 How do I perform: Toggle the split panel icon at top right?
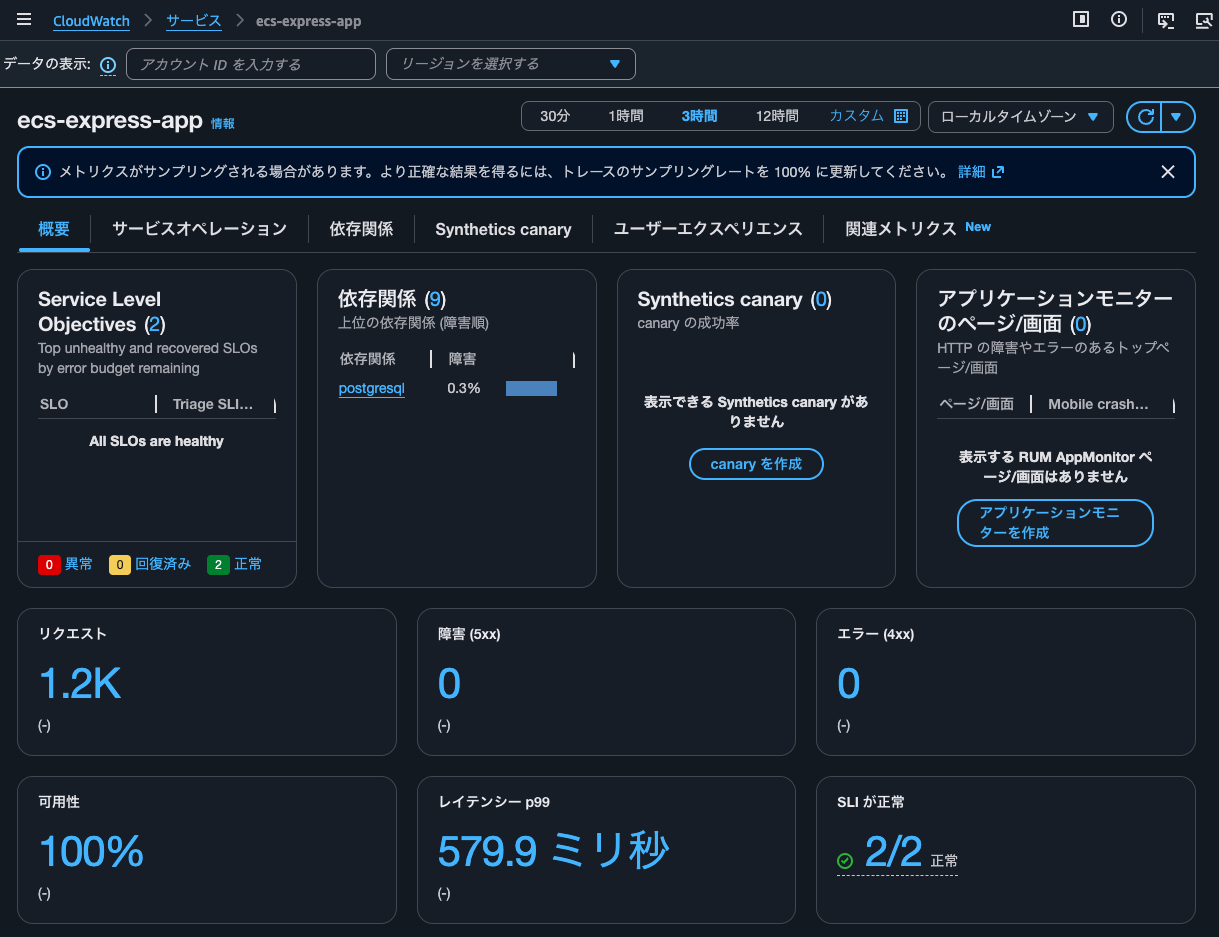coord(1080,19)
